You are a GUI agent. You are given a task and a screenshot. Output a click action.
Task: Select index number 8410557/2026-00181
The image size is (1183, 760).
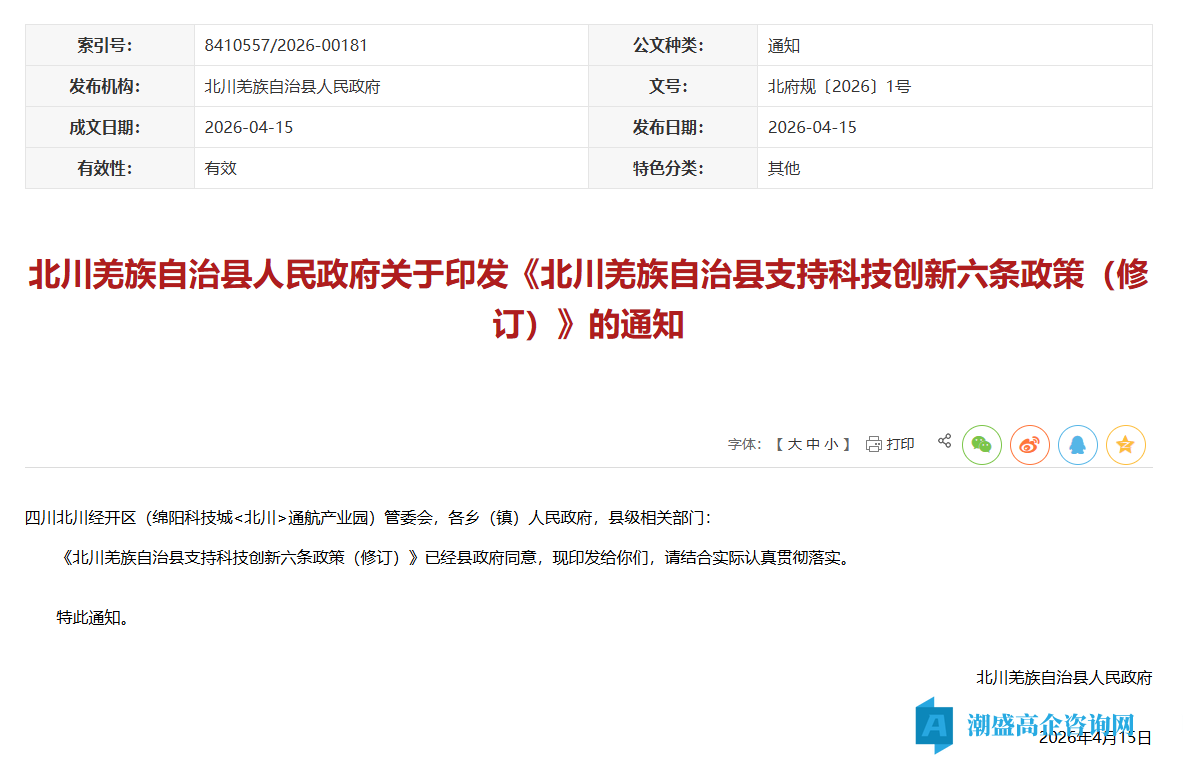click(x=285, y=45)
